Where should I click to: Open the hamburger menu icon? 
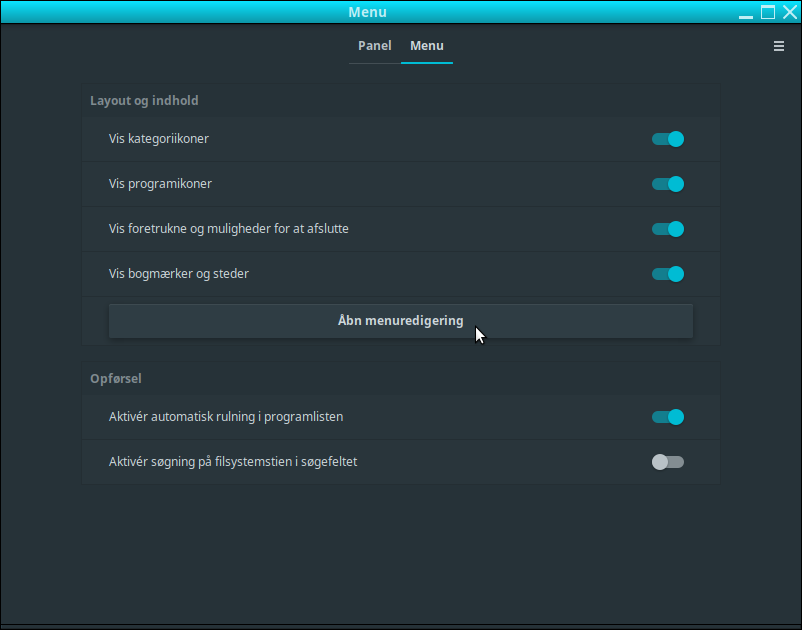pos(778,46)
